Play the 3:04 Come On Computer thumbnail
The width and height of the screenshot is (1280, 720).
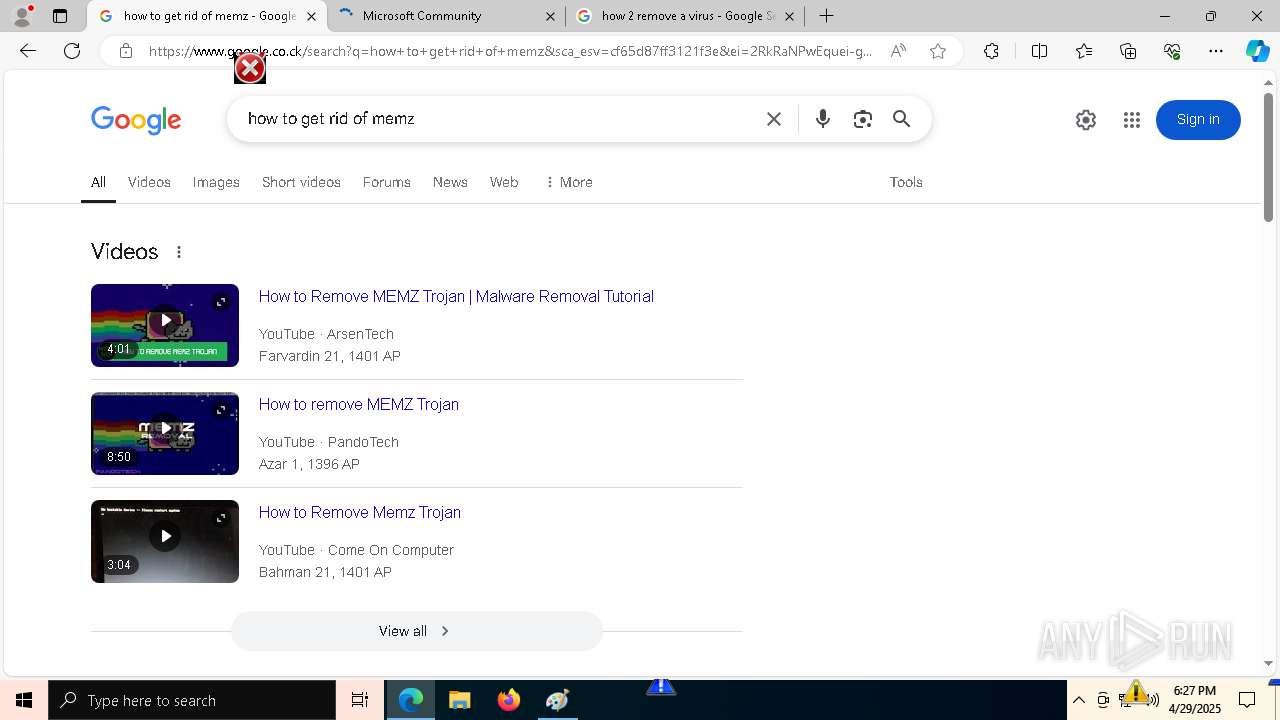click(165, 541)
